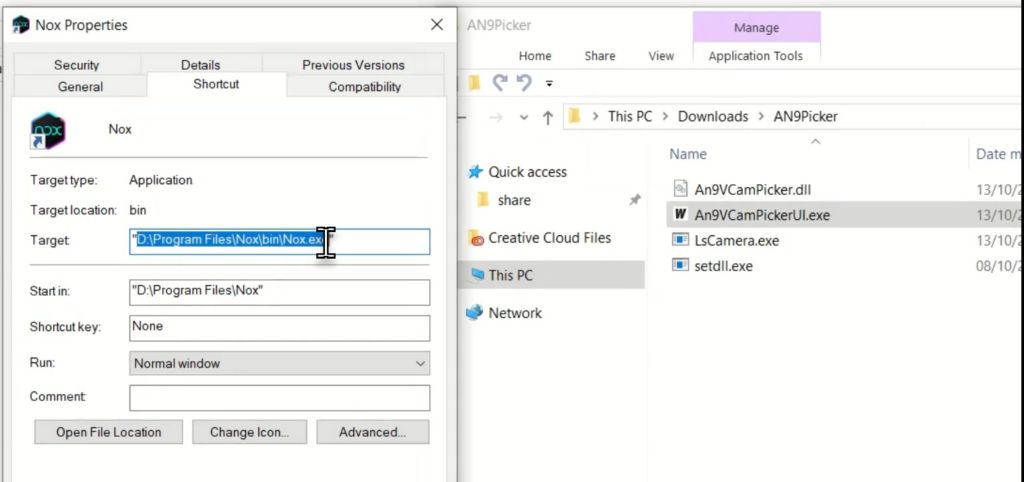The image size is (1024, 482).
Task: Select the setdll.exe file icon
Action: click(680, 265)
